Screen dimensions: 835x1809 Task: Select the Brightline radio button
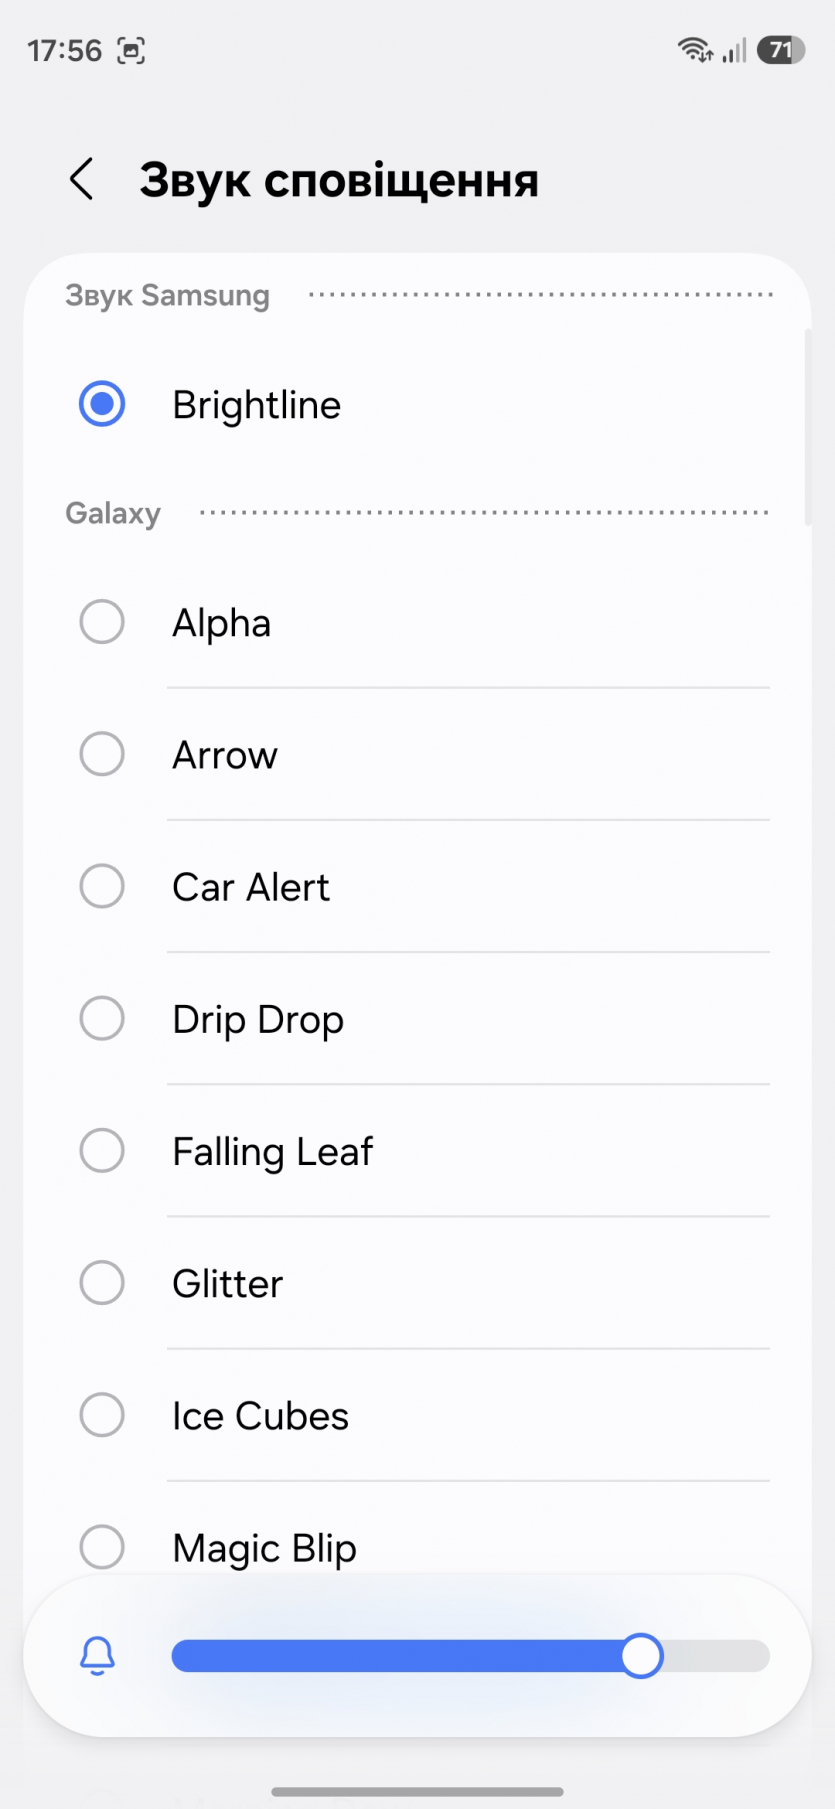[x=102, y=404]
